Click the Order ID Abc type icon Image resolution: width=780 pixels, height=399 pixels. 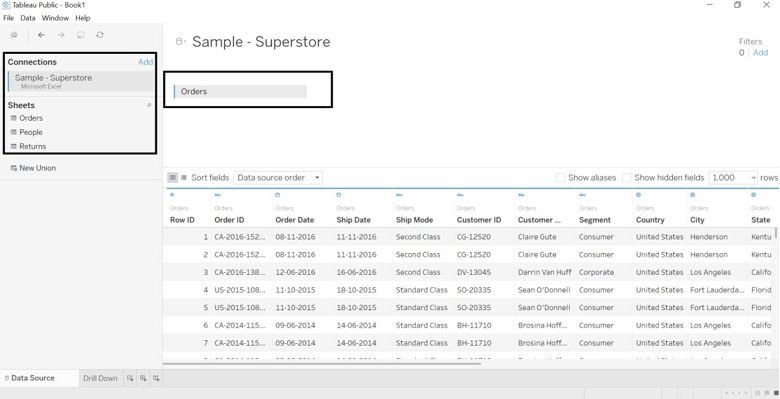pos(217,195)
